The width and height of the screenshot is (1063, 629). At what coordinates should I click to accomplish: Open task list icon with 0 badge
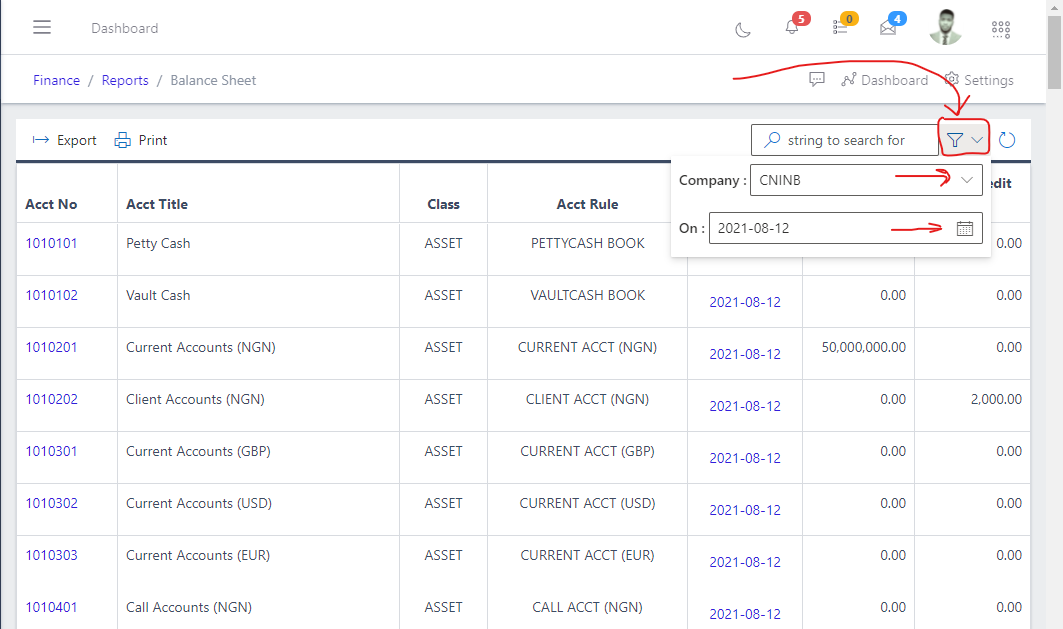coord(840,27)
